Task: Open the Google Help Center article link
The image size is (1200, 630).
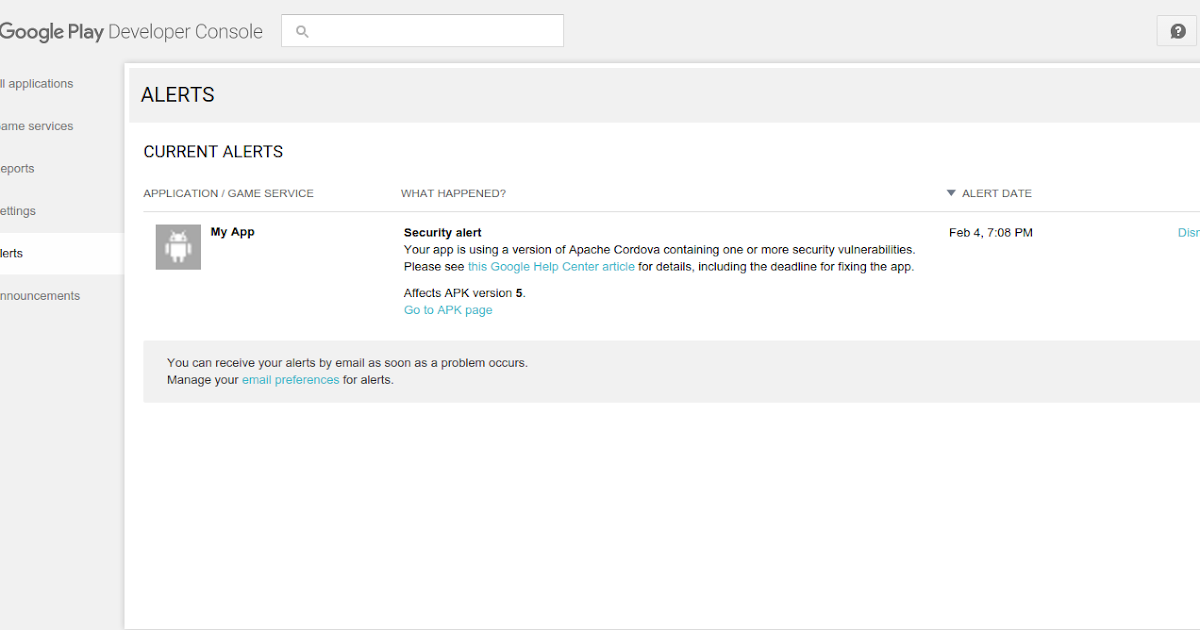Action: pos(551,267)
